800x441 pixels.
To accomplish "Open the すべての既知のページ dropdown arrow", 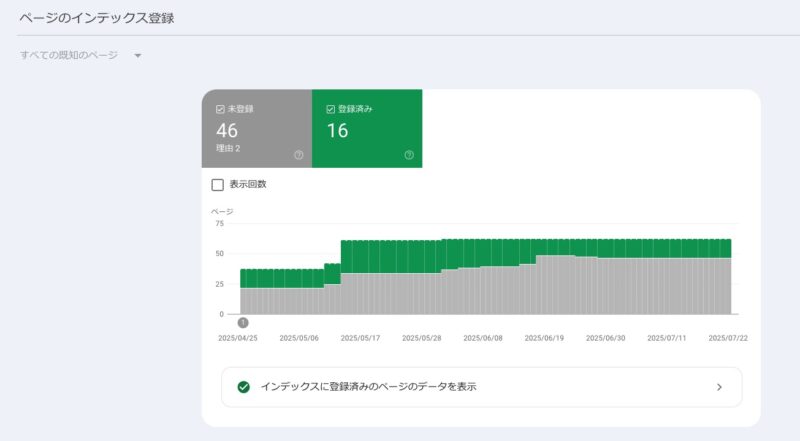I will [x=138, y=56].
